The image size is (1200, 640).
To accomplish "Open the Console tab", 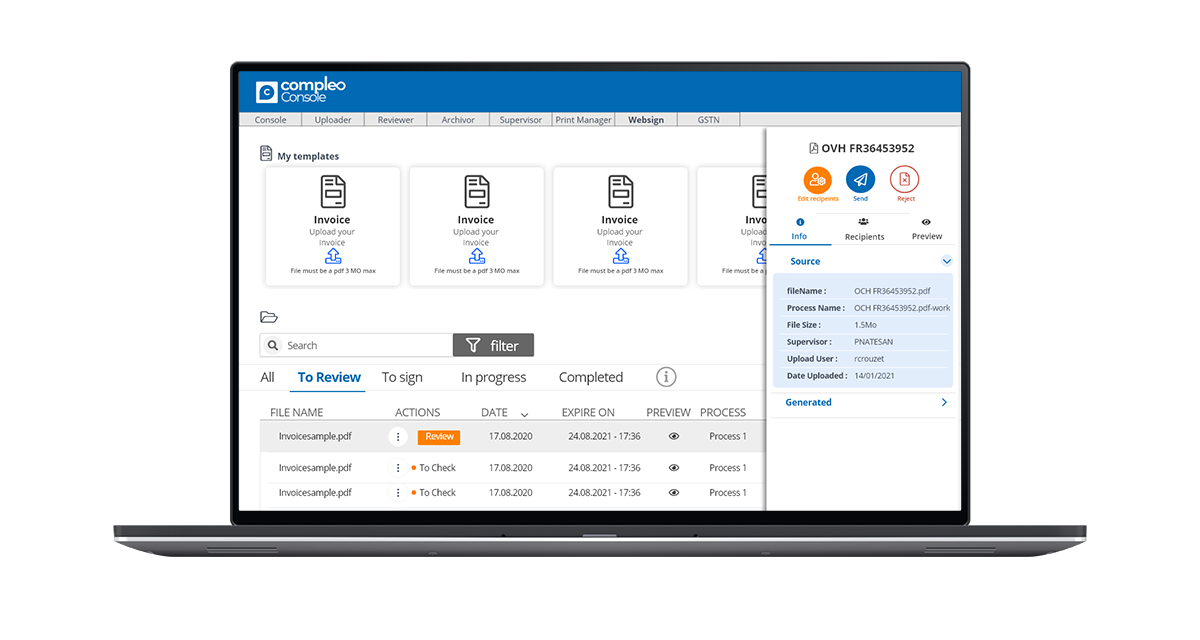I will (270, 120).
